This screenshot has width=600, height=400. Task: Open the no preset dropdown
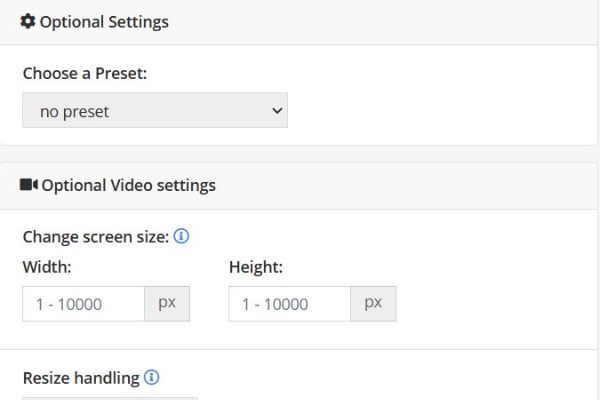coord(155,110)
